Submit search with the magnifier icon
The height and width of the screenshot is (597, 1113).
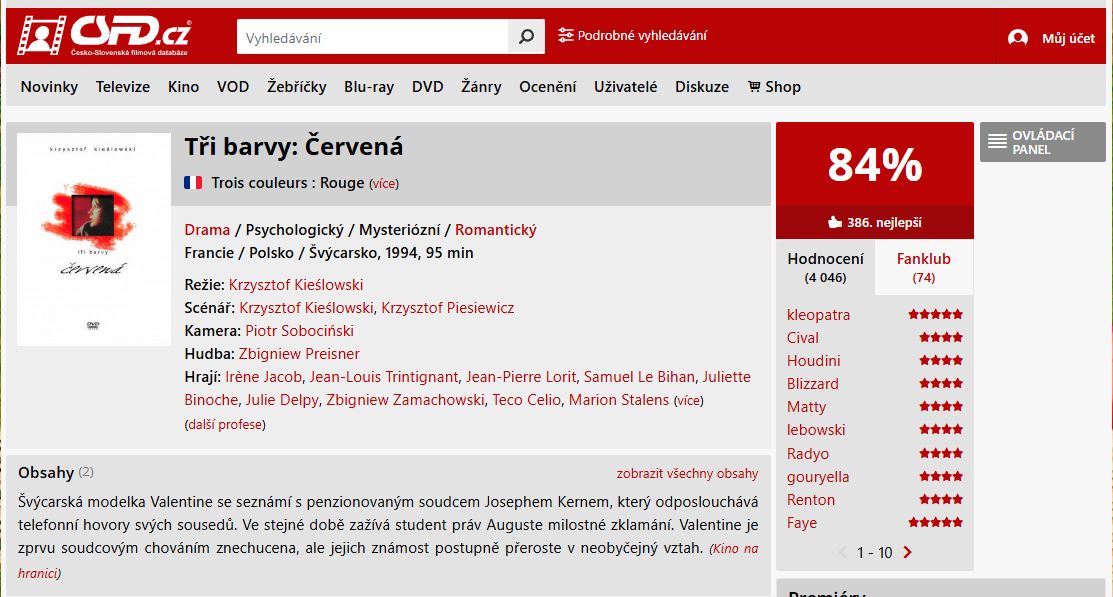526,36
